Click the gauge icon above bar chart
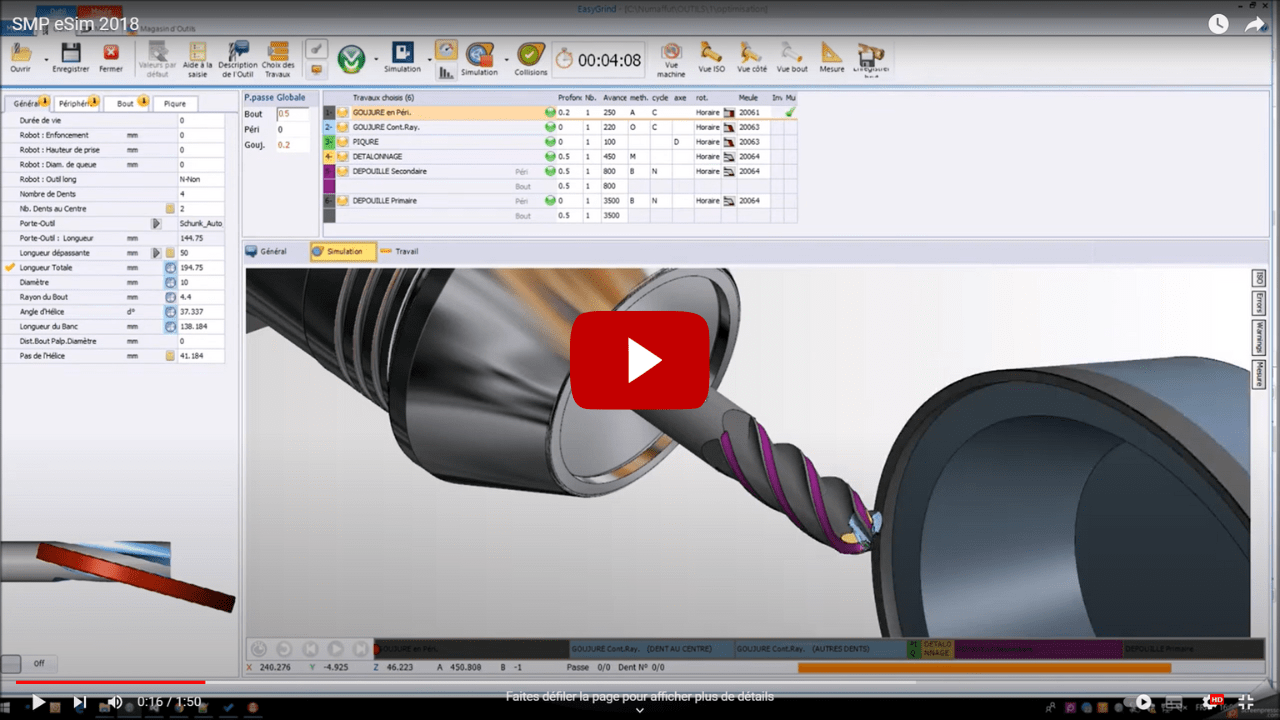Screen dimensions: 1280x720 pyautogui.click(x=446, y=50)
